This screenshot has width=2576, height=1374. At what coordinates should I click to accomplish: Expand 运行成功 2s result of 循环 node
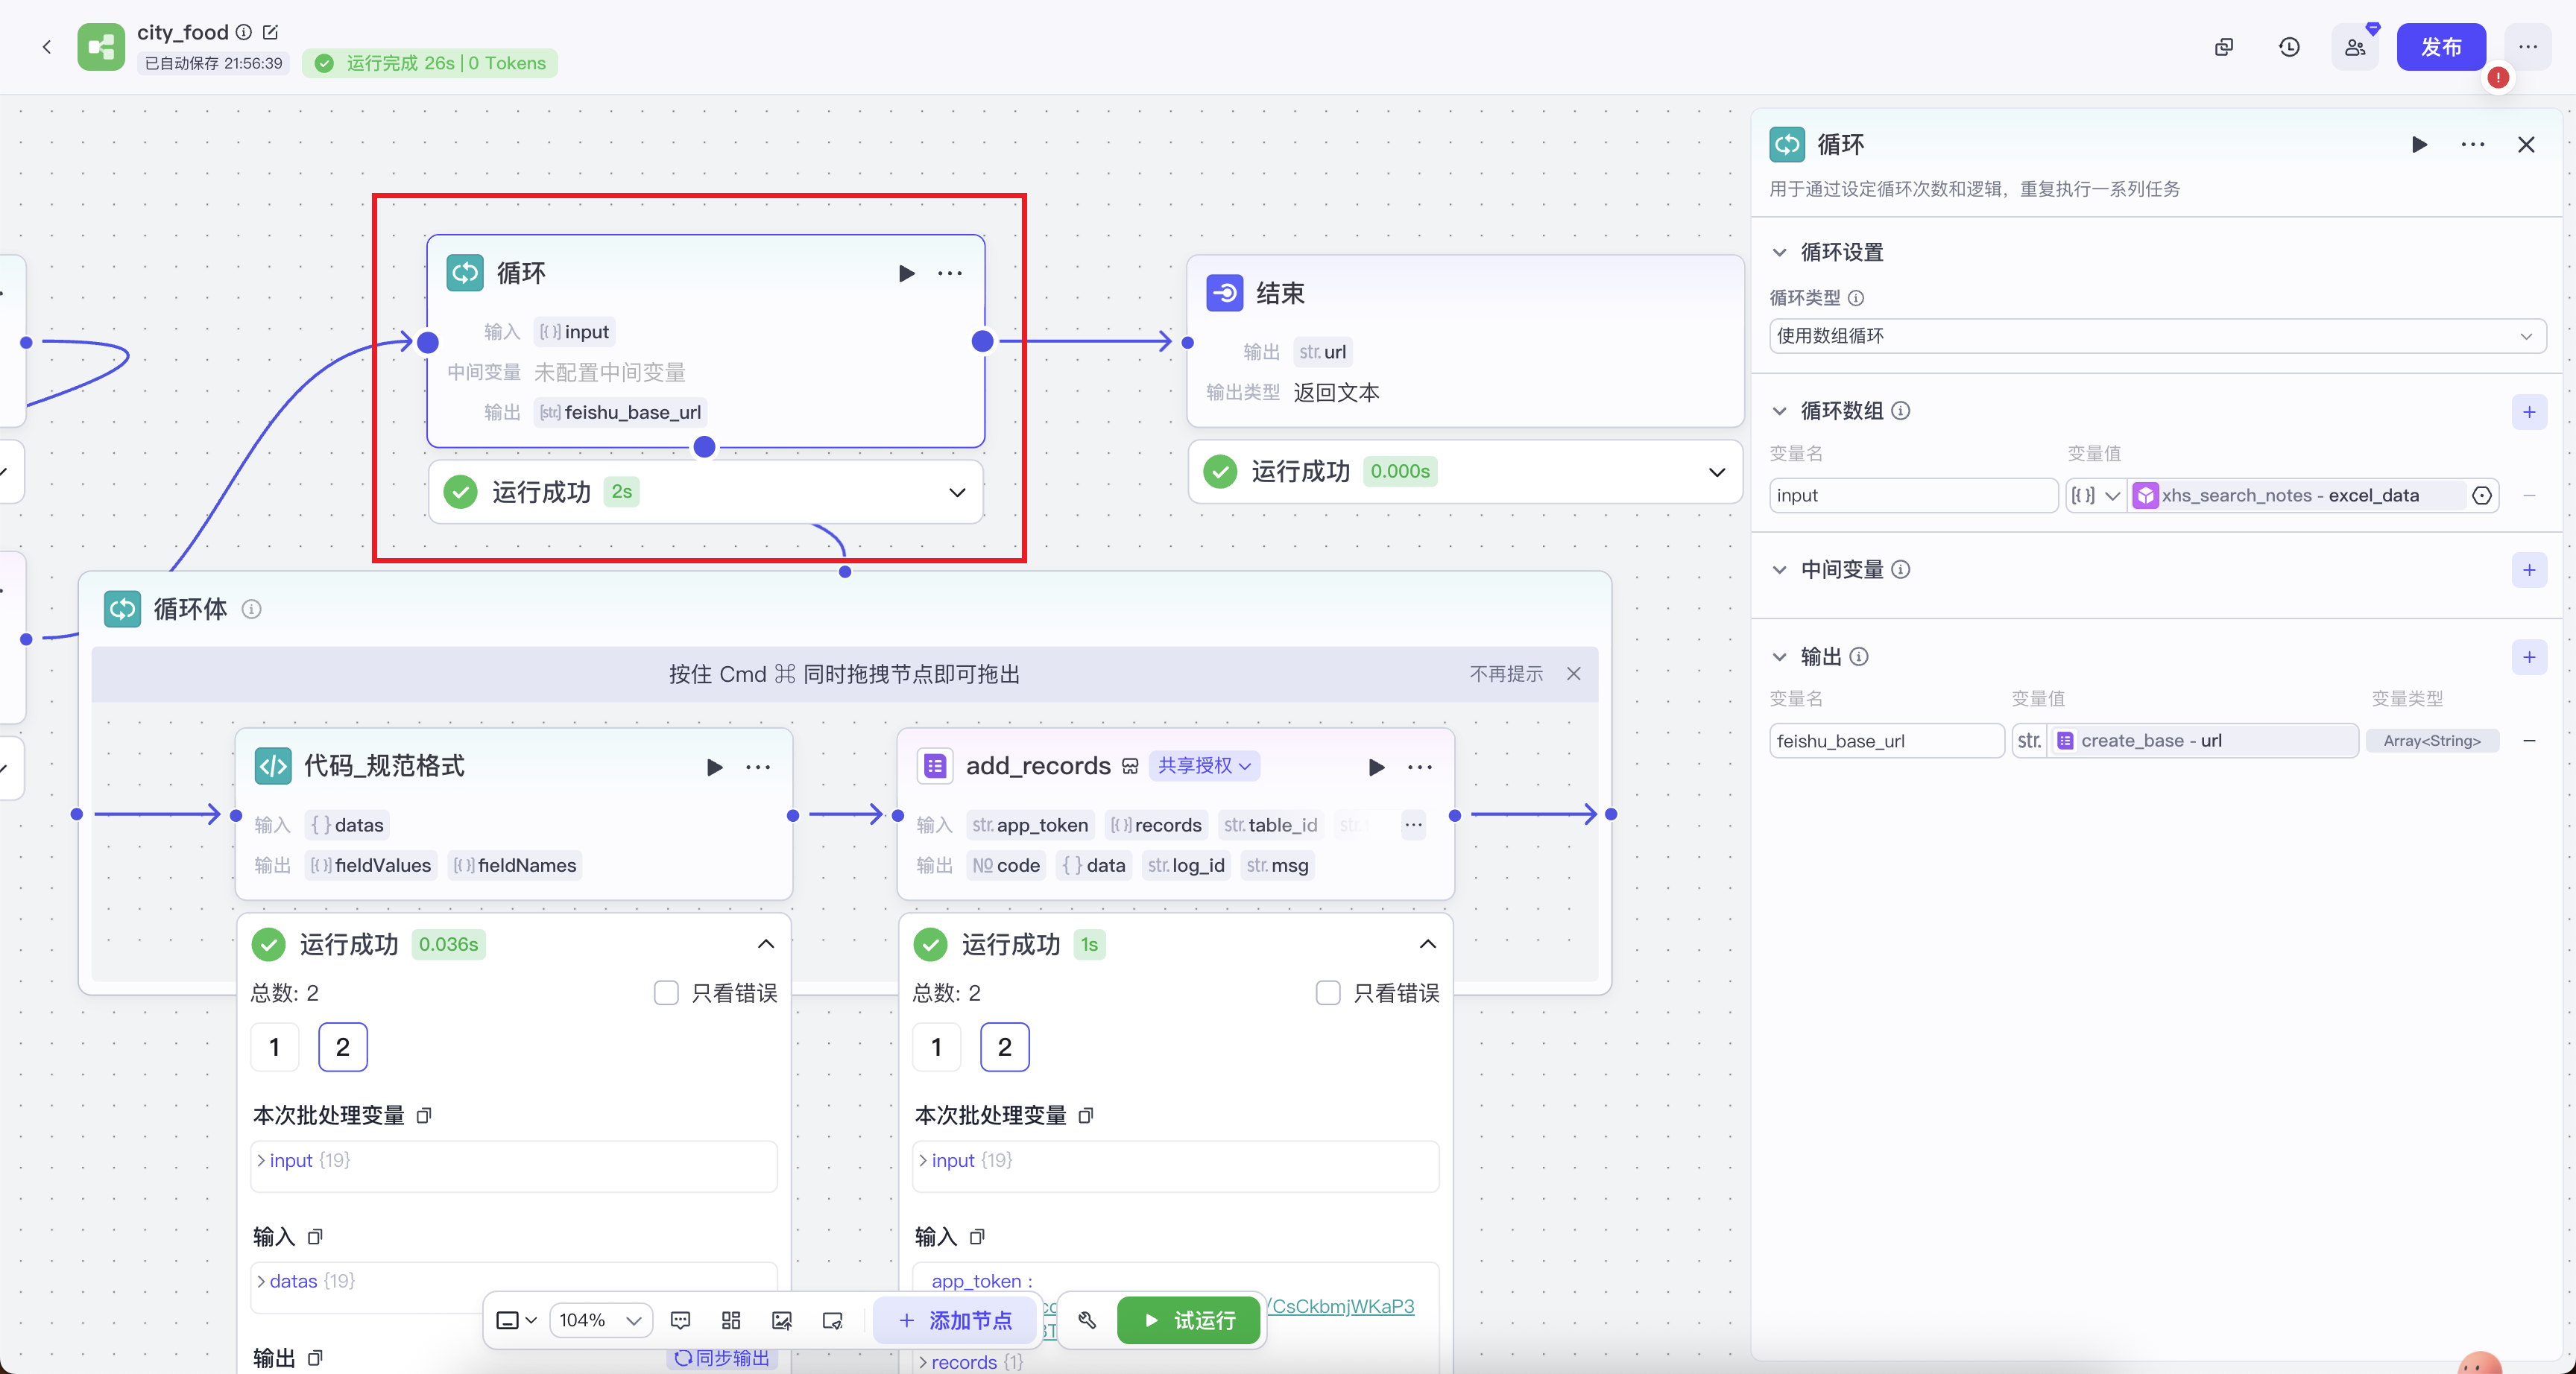point(956,492)
